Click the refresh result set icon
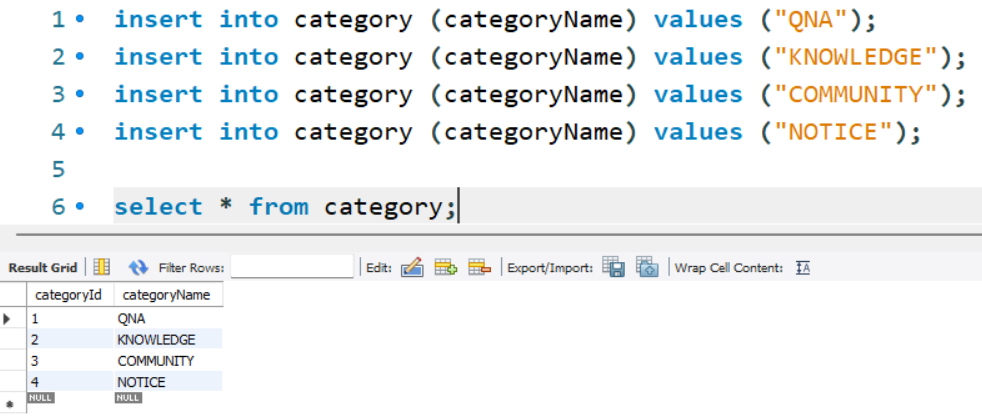This screenshot has width=982, height=417. (138, 268)
